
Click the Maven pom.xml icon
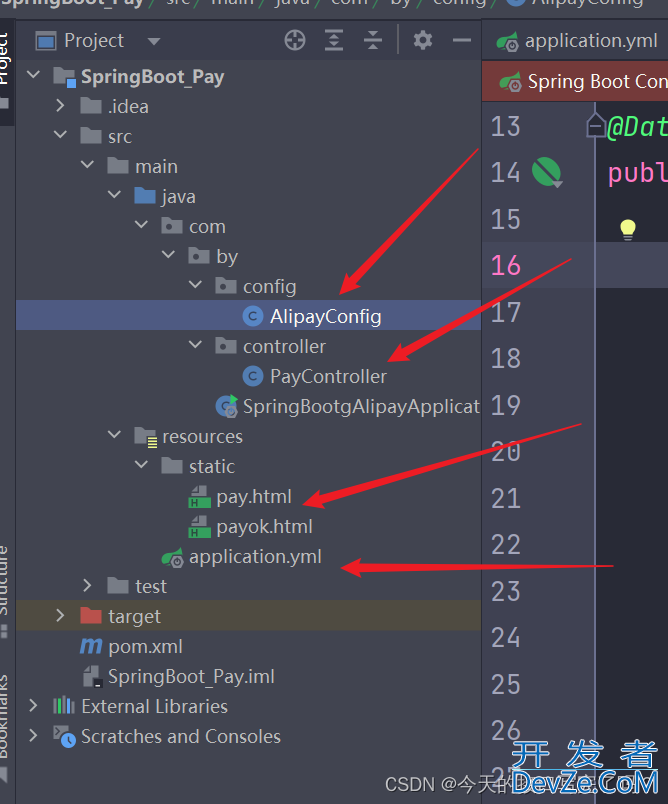[91, 646]
